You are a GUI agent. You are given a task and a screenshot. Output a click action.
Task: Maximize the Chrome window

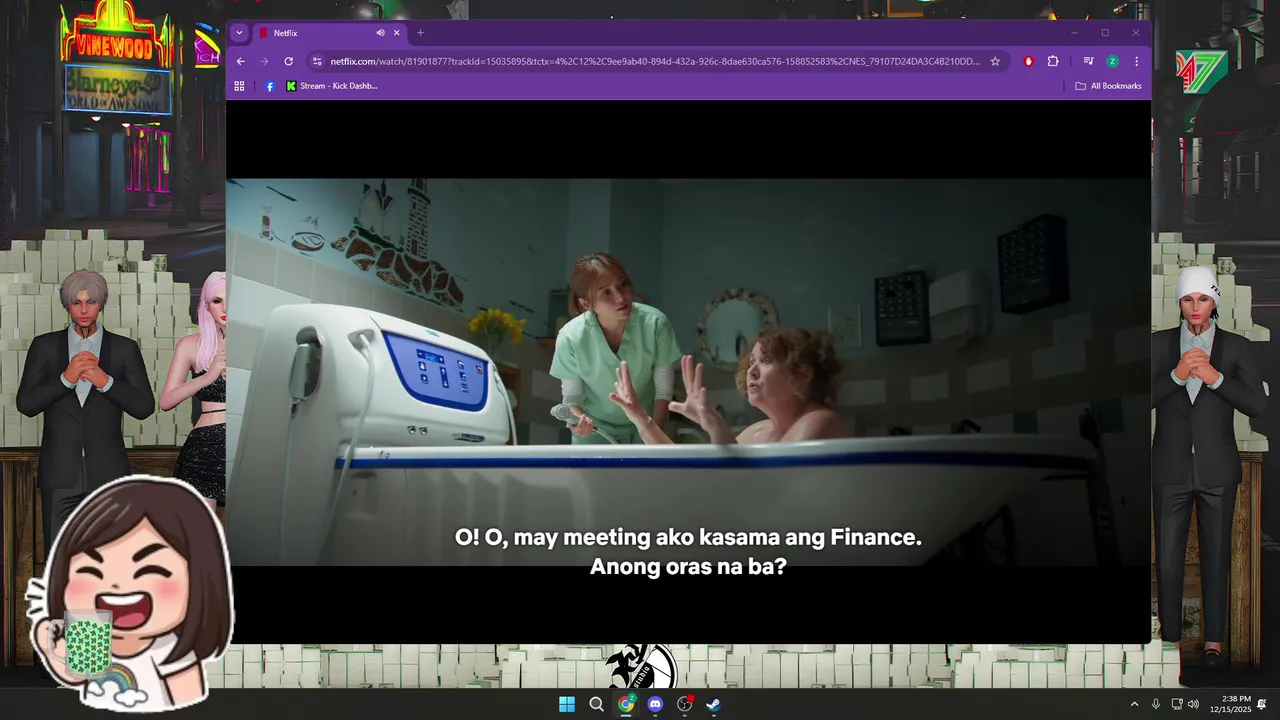click(x=1105, y=33)
